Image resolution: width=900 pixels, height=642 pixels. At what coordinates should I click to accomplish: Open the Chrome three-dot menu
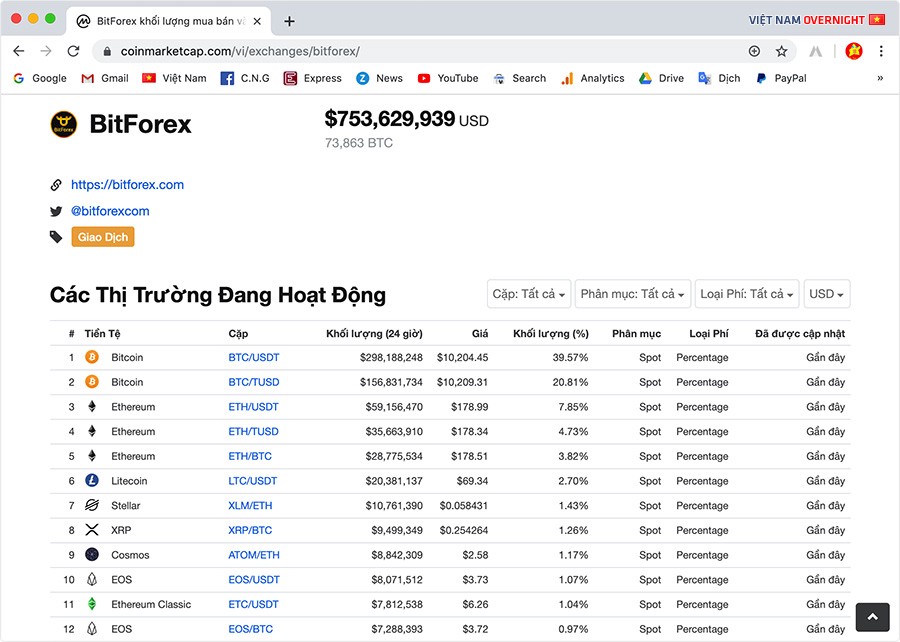click(x=881, y=51)
